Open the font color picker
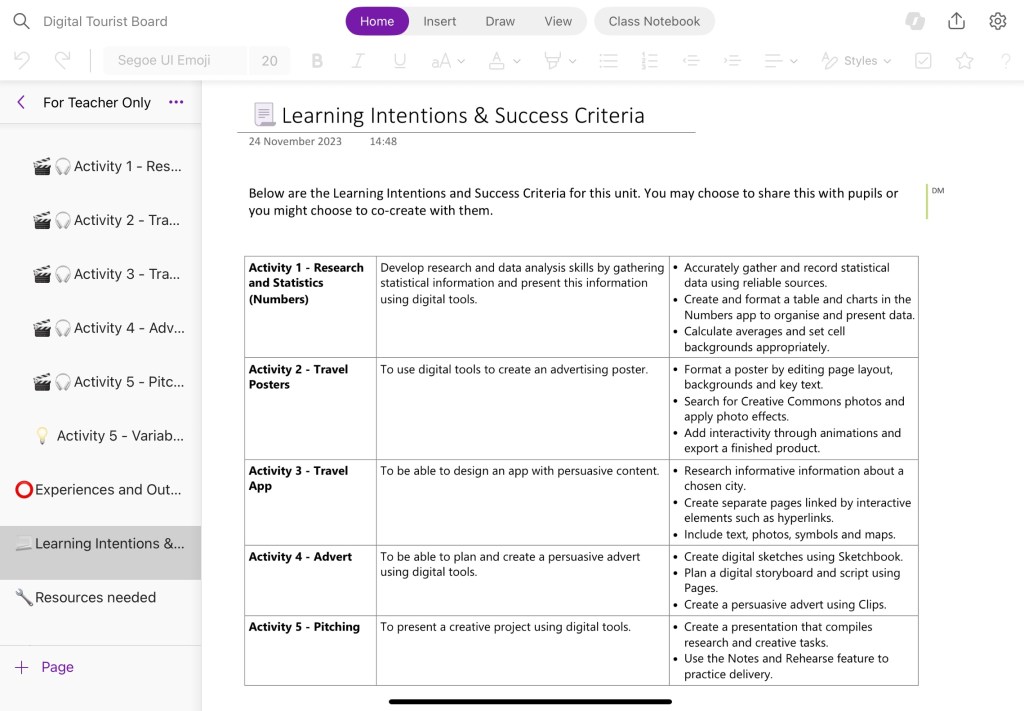Image resolution: width=1024 pixels, height=711 pixels. click(503, 61)
